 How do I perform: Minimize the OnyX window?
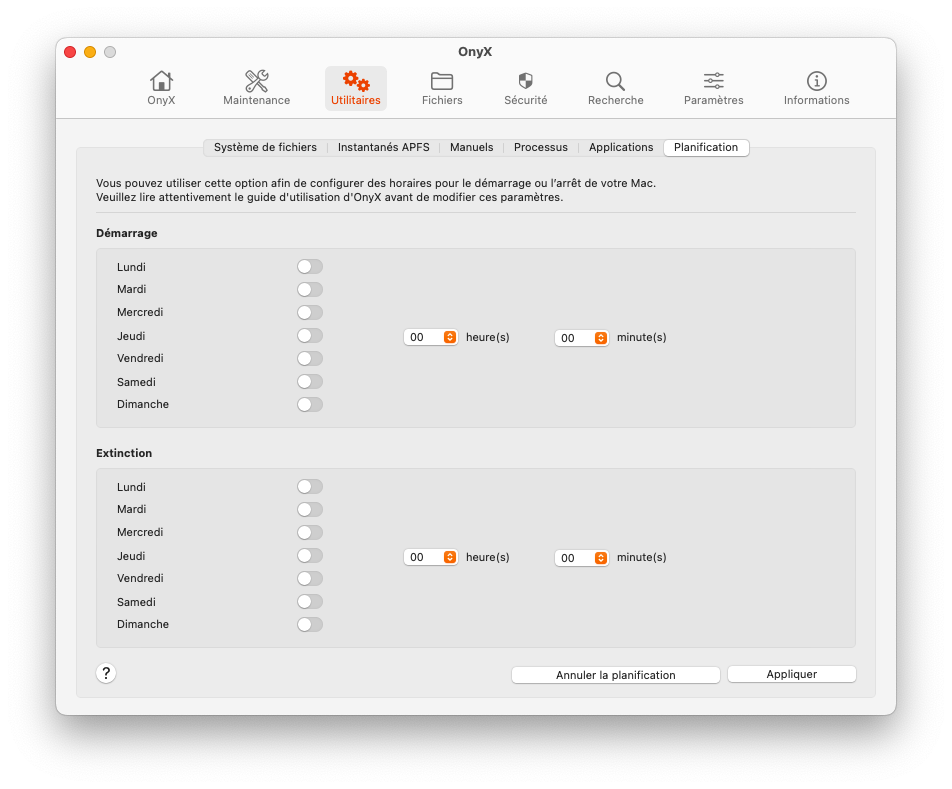(90, 52)
